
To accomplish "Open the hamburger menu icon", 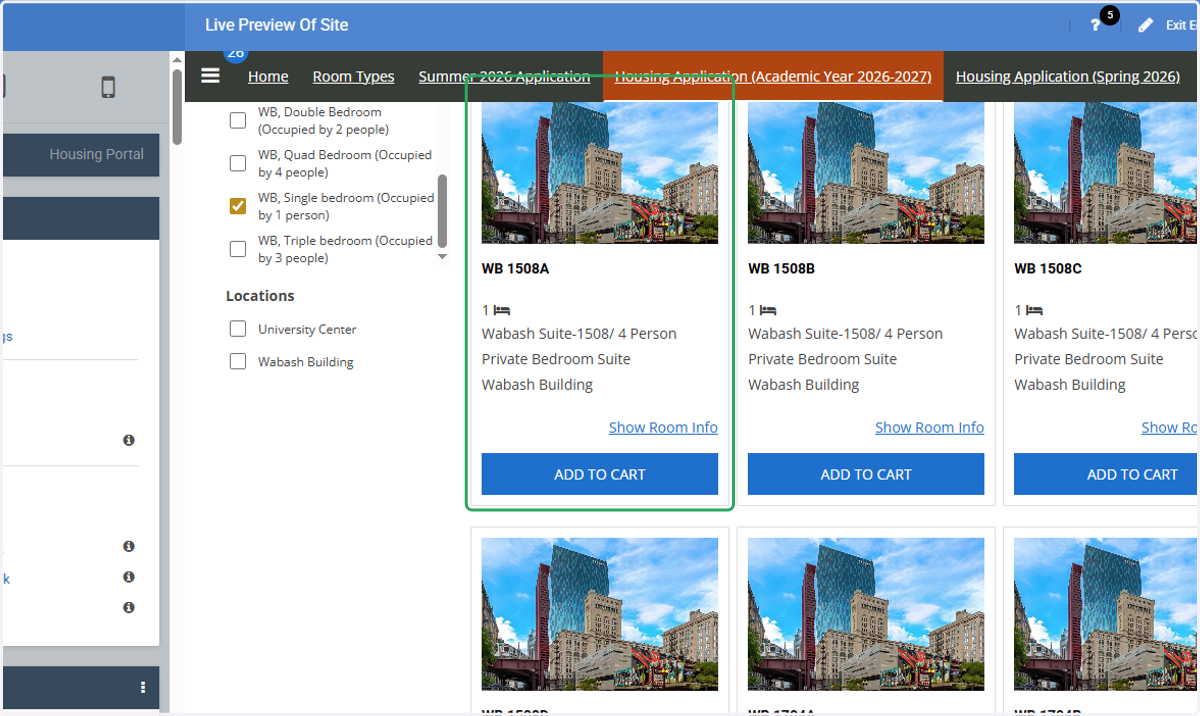I will coord(210,76).
